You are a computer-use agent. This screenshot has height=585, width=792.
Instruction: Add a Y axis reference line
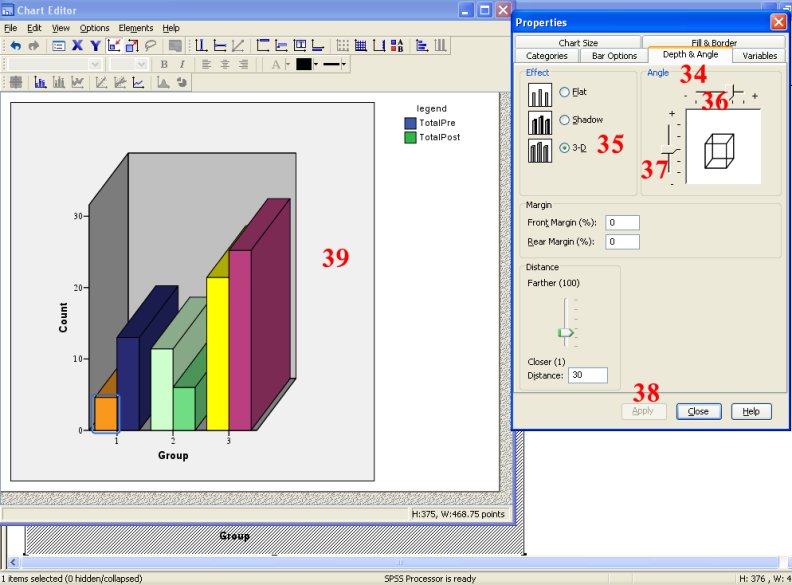point(220,46)
